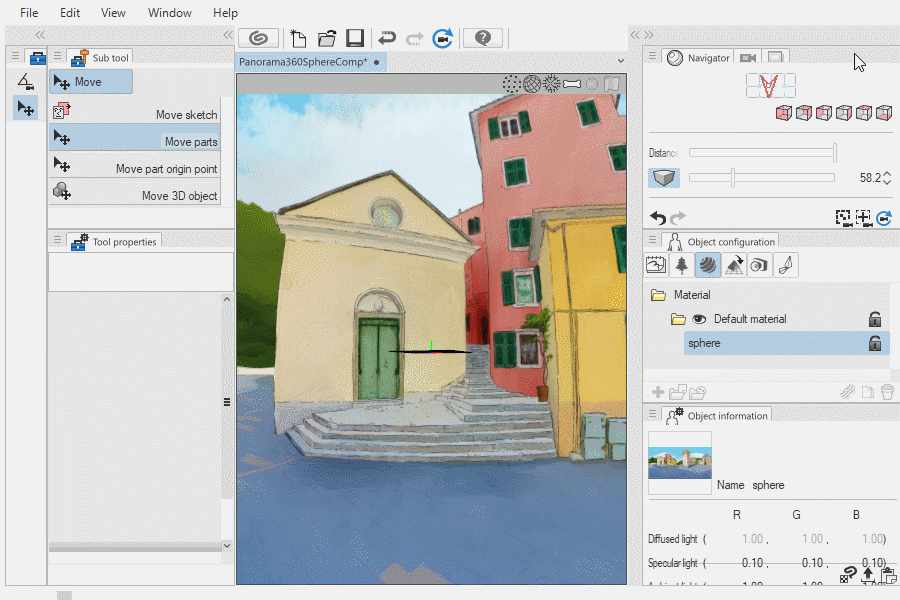900x600 pixels.
Task: Switch to the Object information tab
Action: point(727,416)
